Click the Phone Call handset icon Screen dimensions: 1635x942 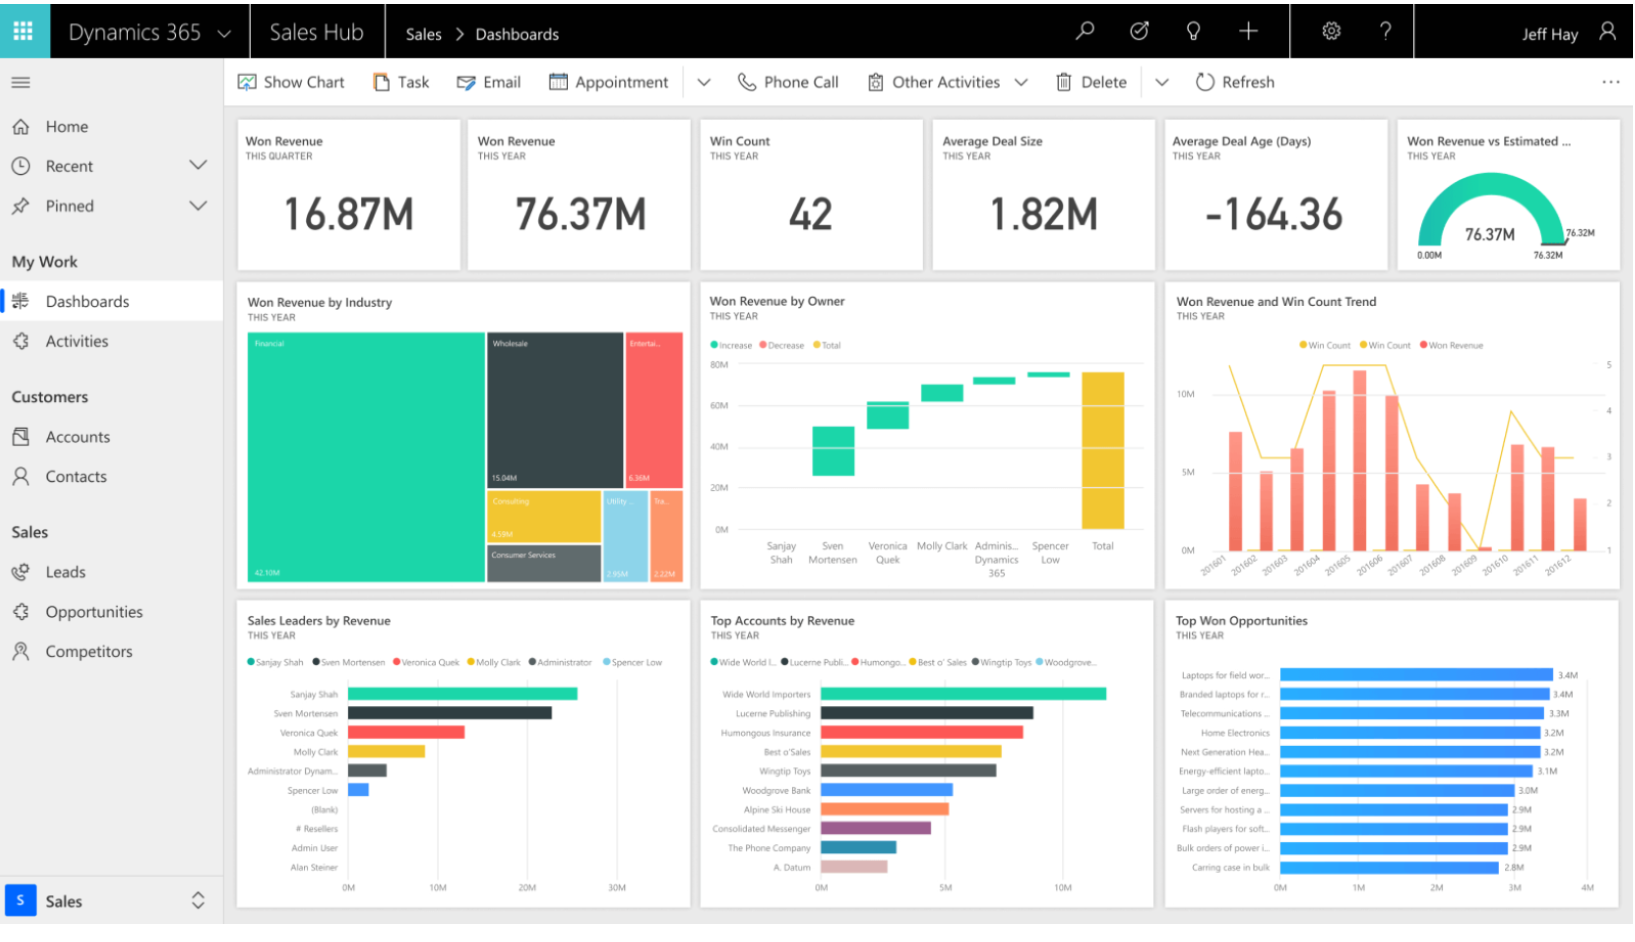point(747,82)
